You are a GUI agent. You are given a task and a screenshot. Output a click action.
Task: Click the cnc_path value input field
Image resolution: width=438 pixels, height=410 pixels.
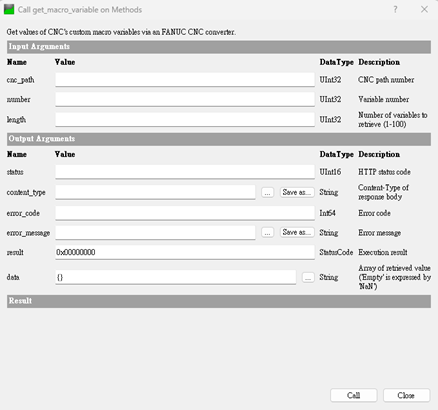click(185, 80)
